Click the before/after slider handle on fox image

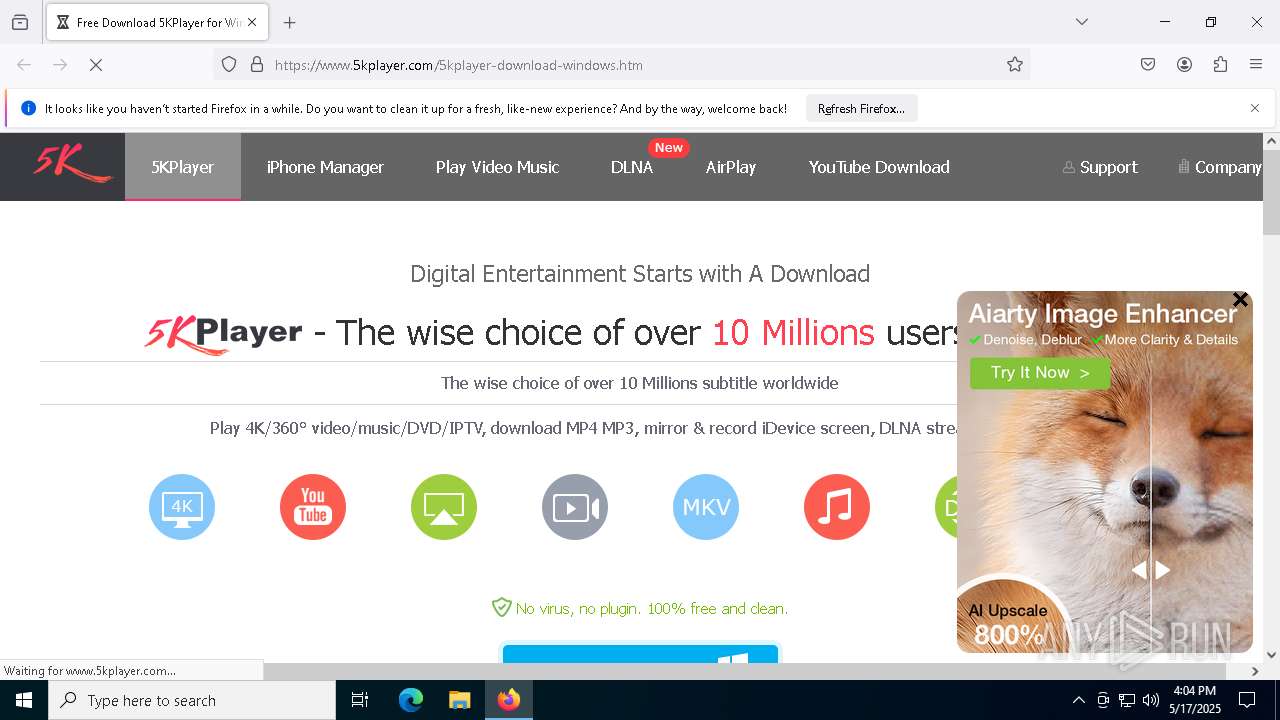pyautogui.click(x=1150, y=570)
